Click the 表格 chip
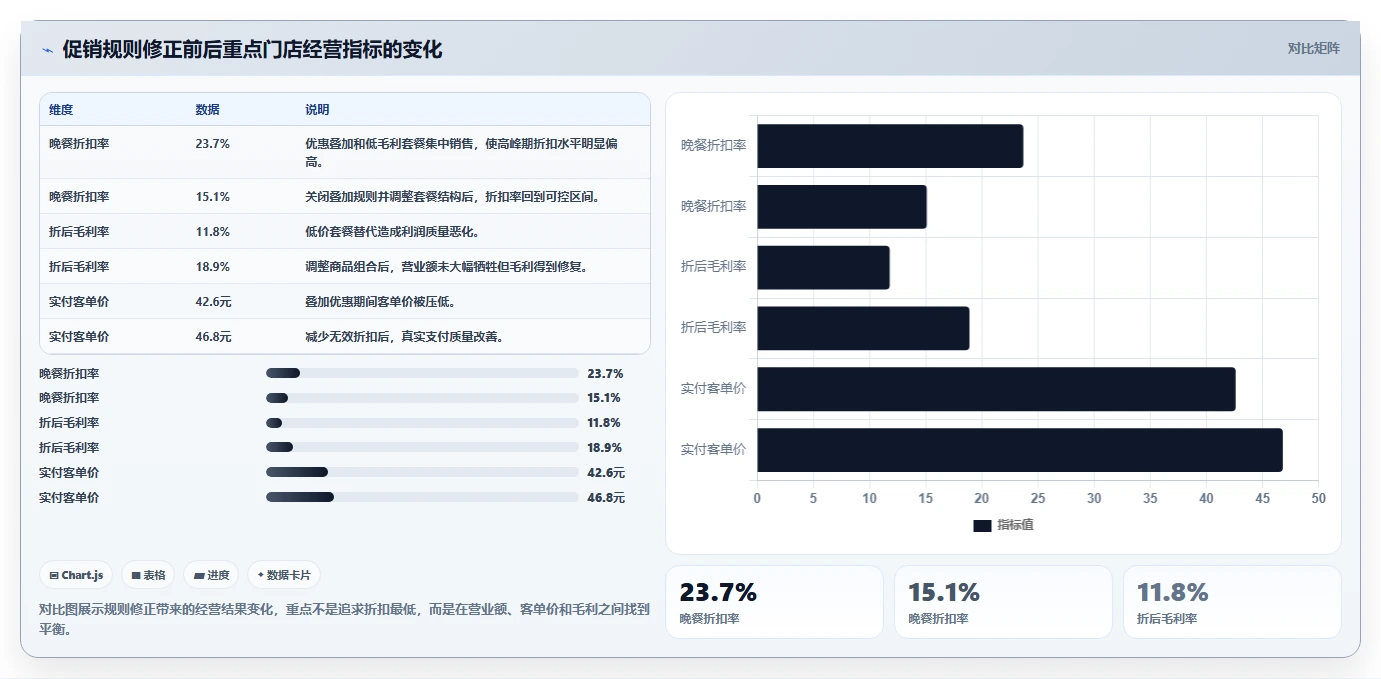 pyautogui.click(x=148, y=575)
